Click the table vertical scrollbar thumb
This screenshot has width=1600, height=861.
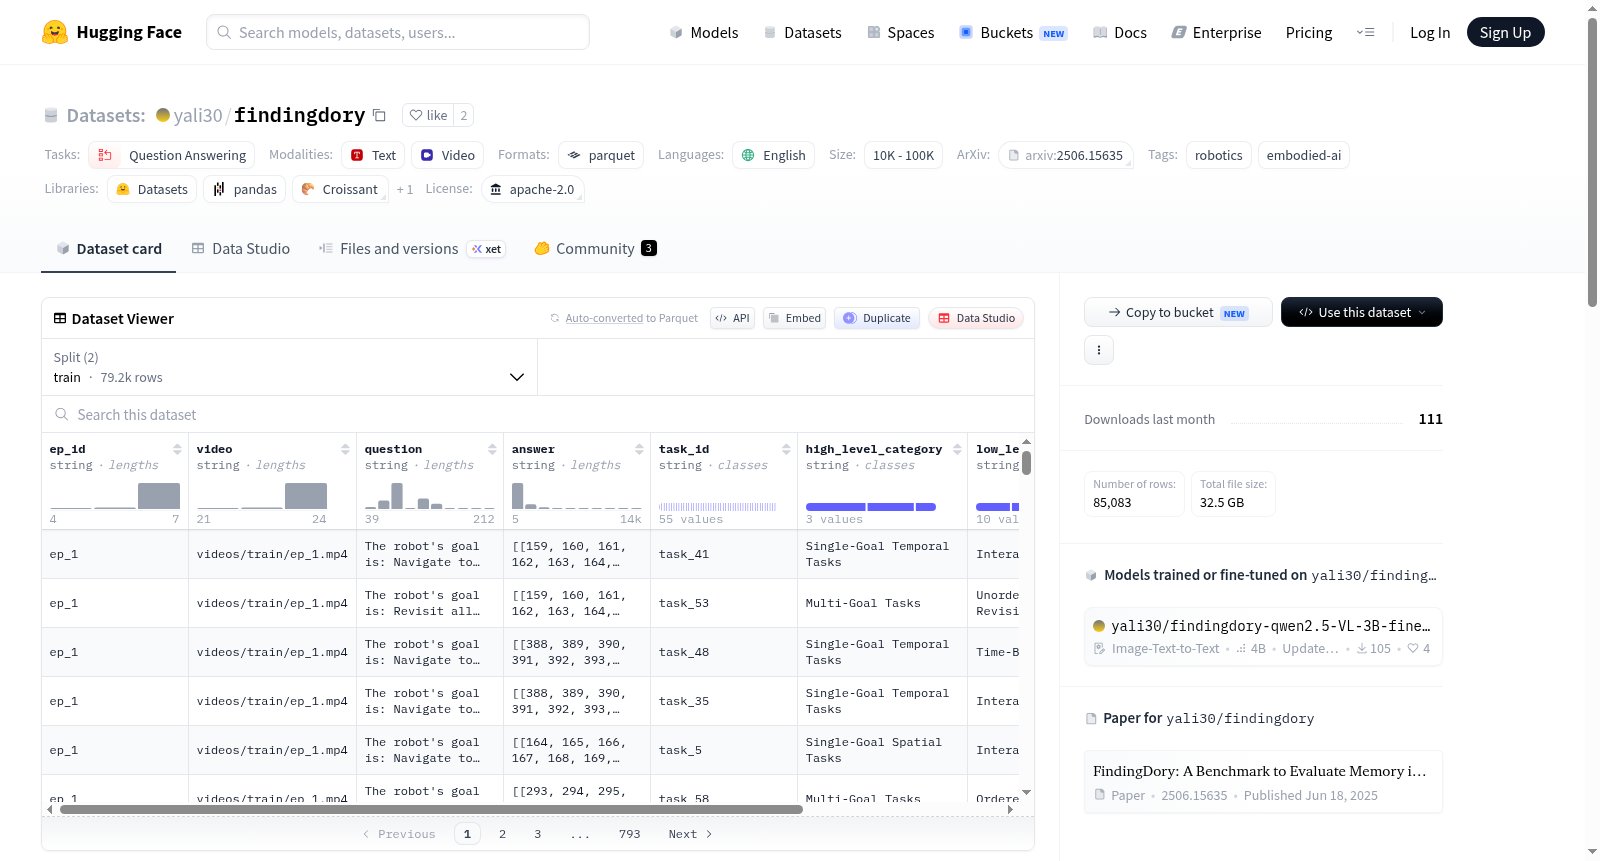(x=1026, y=463)
